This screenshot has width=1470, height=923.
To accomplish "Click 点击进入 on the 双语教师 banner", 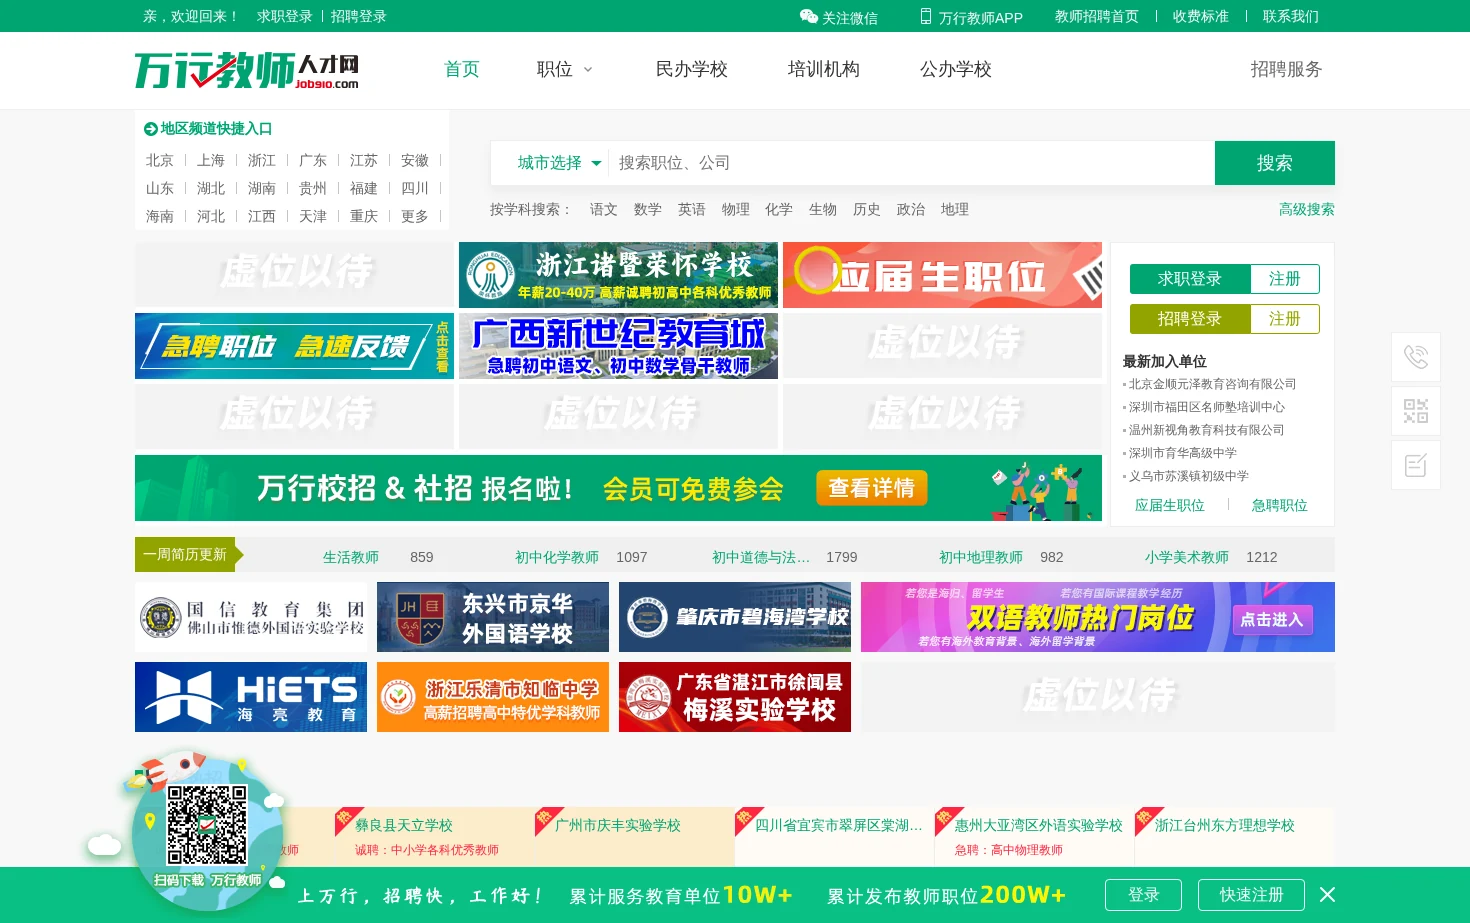I will click(x=1272, y=620).
